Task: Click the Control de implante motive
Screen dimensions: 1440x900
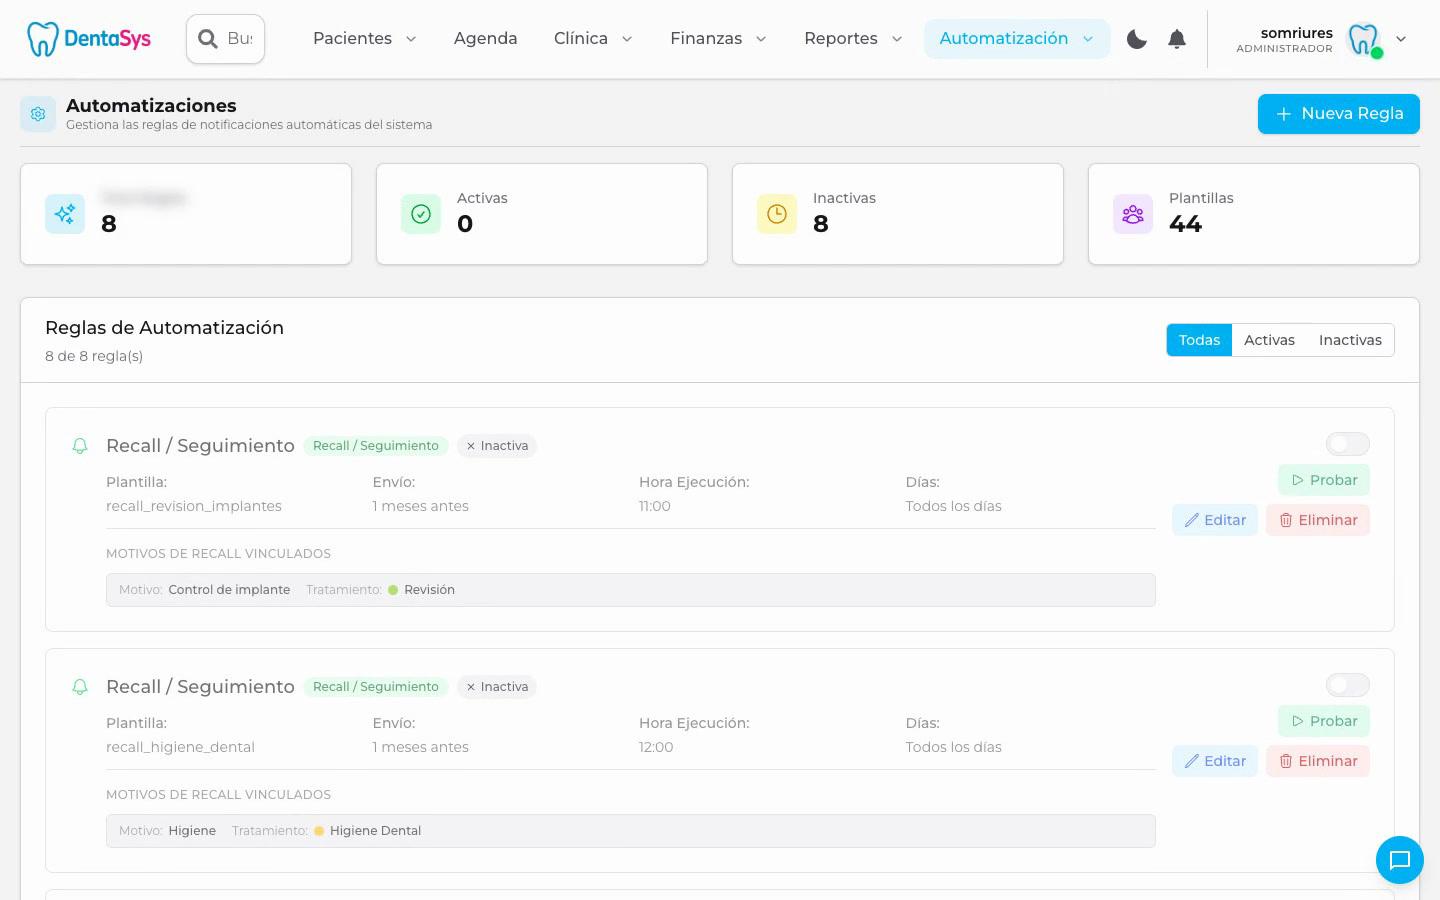Action: pos(229,590)
